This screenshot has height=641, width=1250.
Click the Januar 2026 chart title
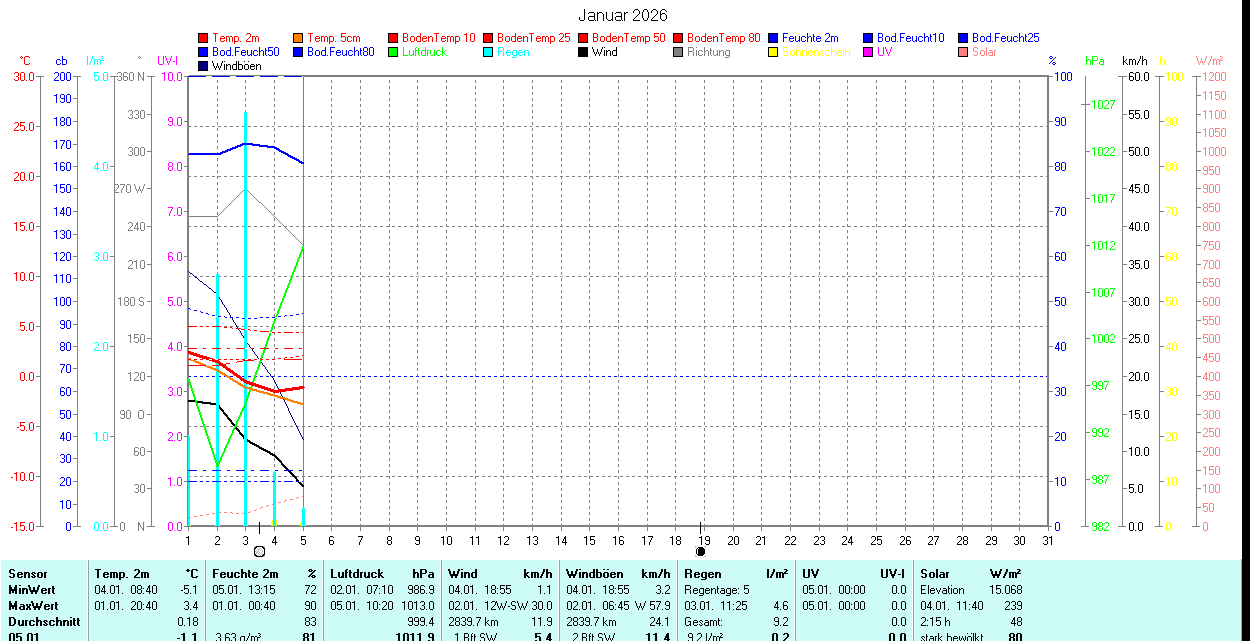point(623,15)
